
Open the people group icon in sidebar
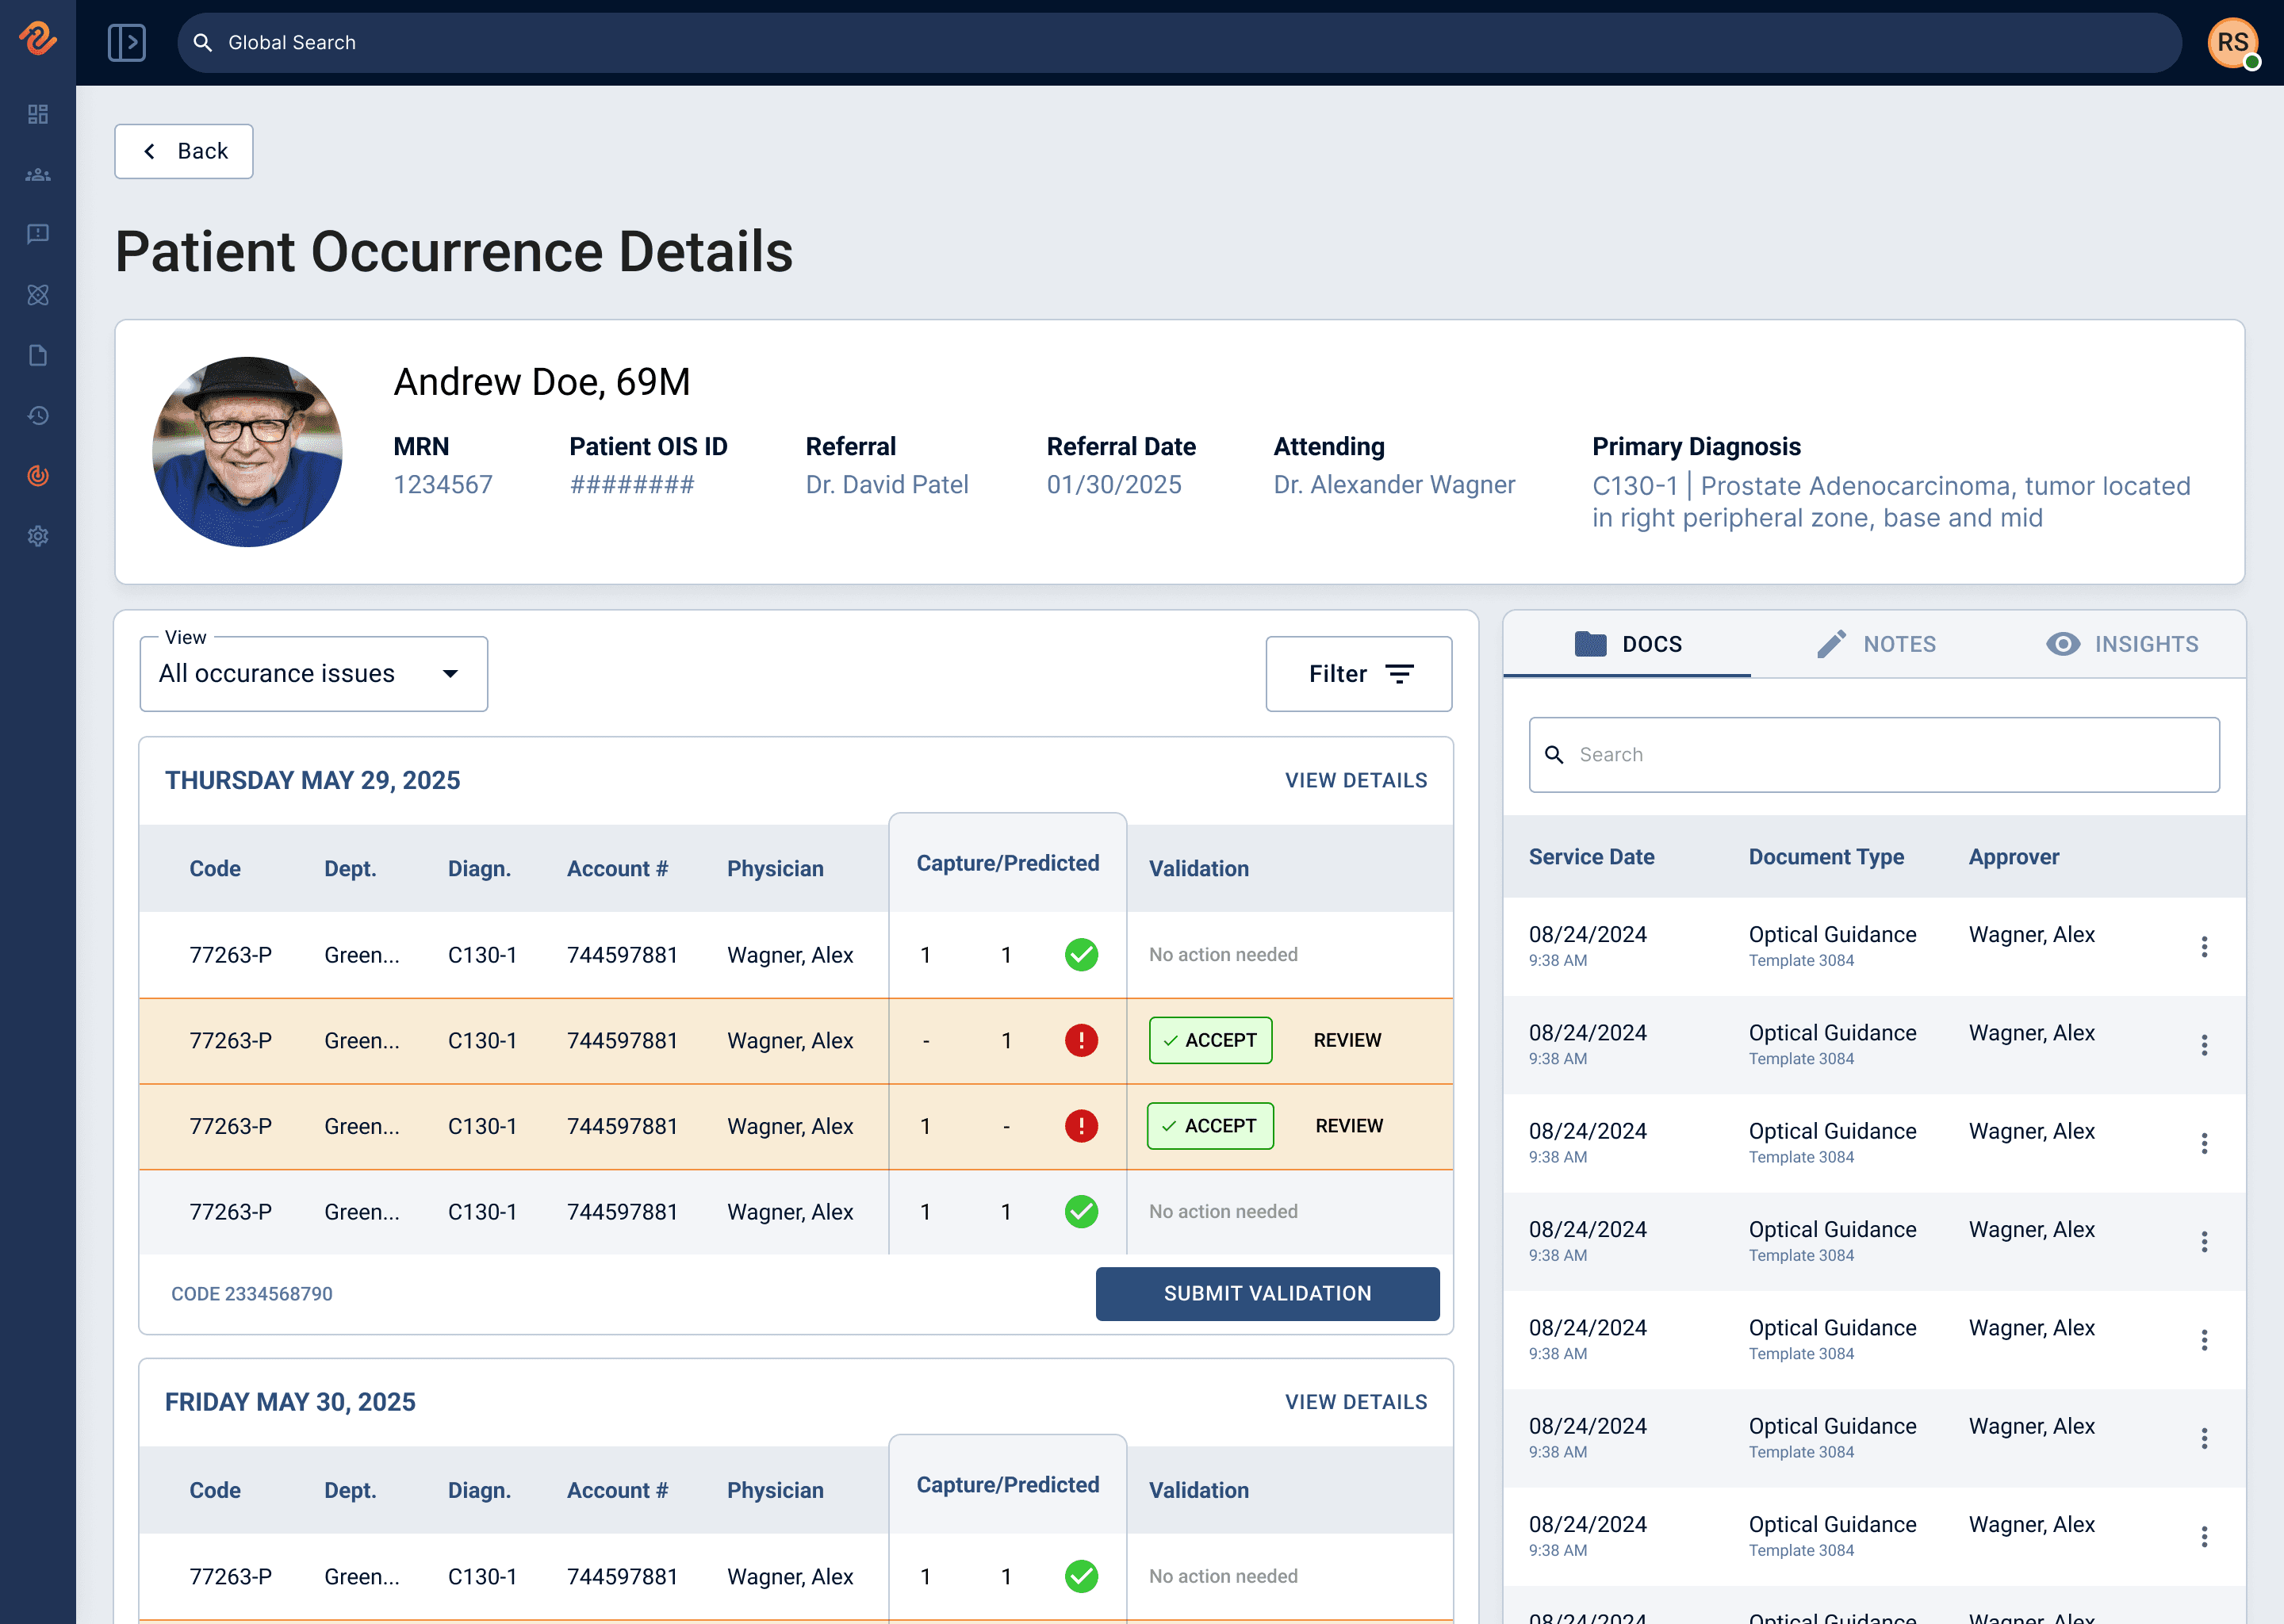pyautogui.click(x=38, y=175)
